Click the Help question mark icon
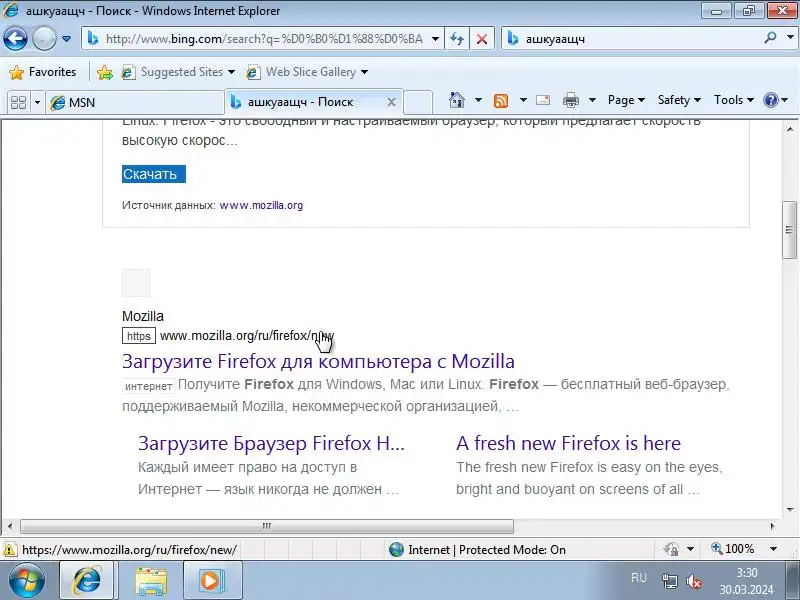The image size is (800, 600). pyautogui.click(x=770, y=100)
